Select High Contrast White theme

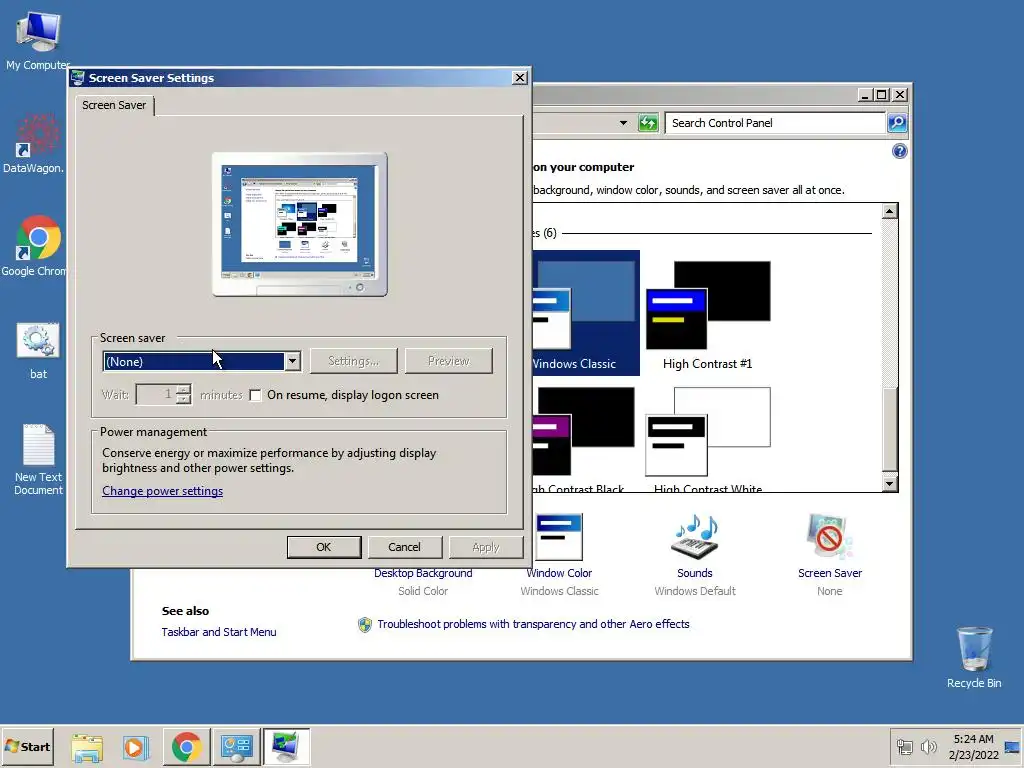(x=708, y=439)
